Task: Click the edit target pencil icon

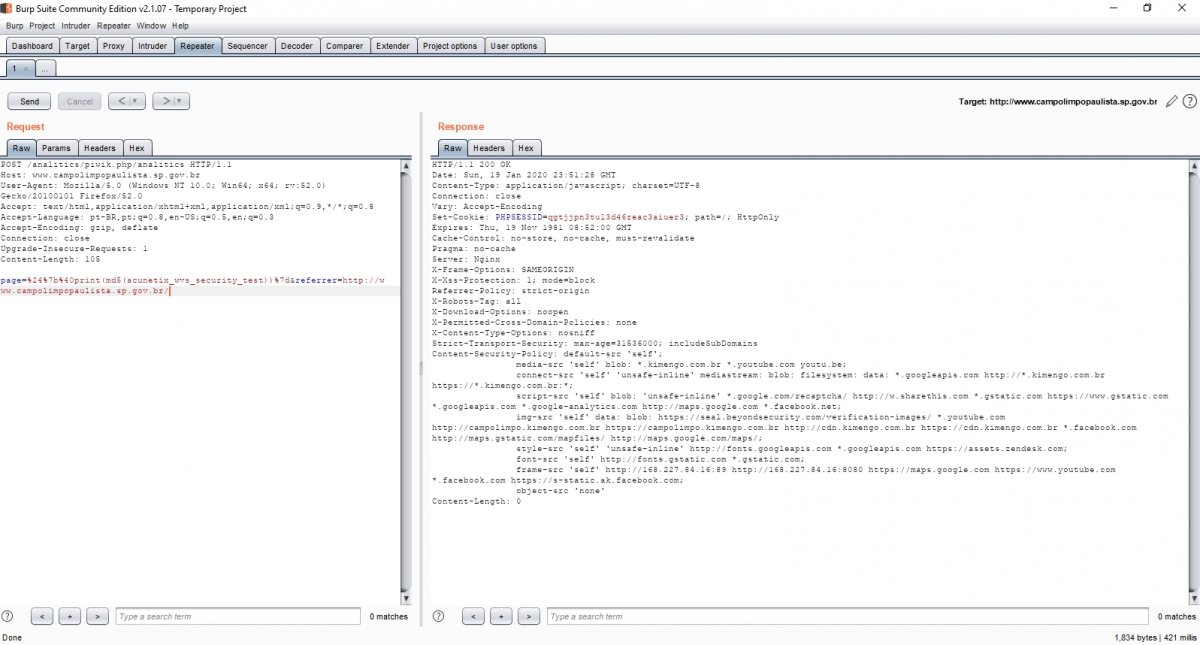Action: coord(1172,101)
